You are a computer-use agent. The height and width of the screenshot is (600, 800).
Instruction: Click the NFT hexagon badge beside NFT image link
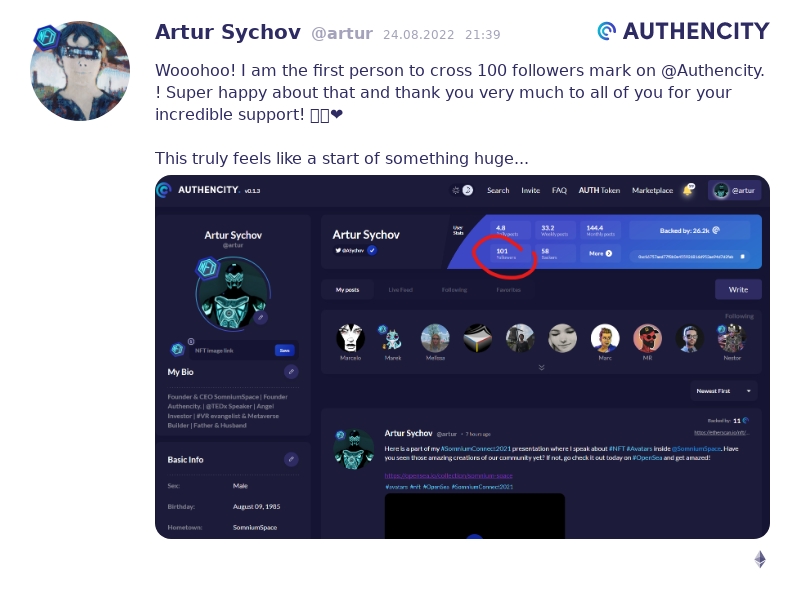coord(178,349)
